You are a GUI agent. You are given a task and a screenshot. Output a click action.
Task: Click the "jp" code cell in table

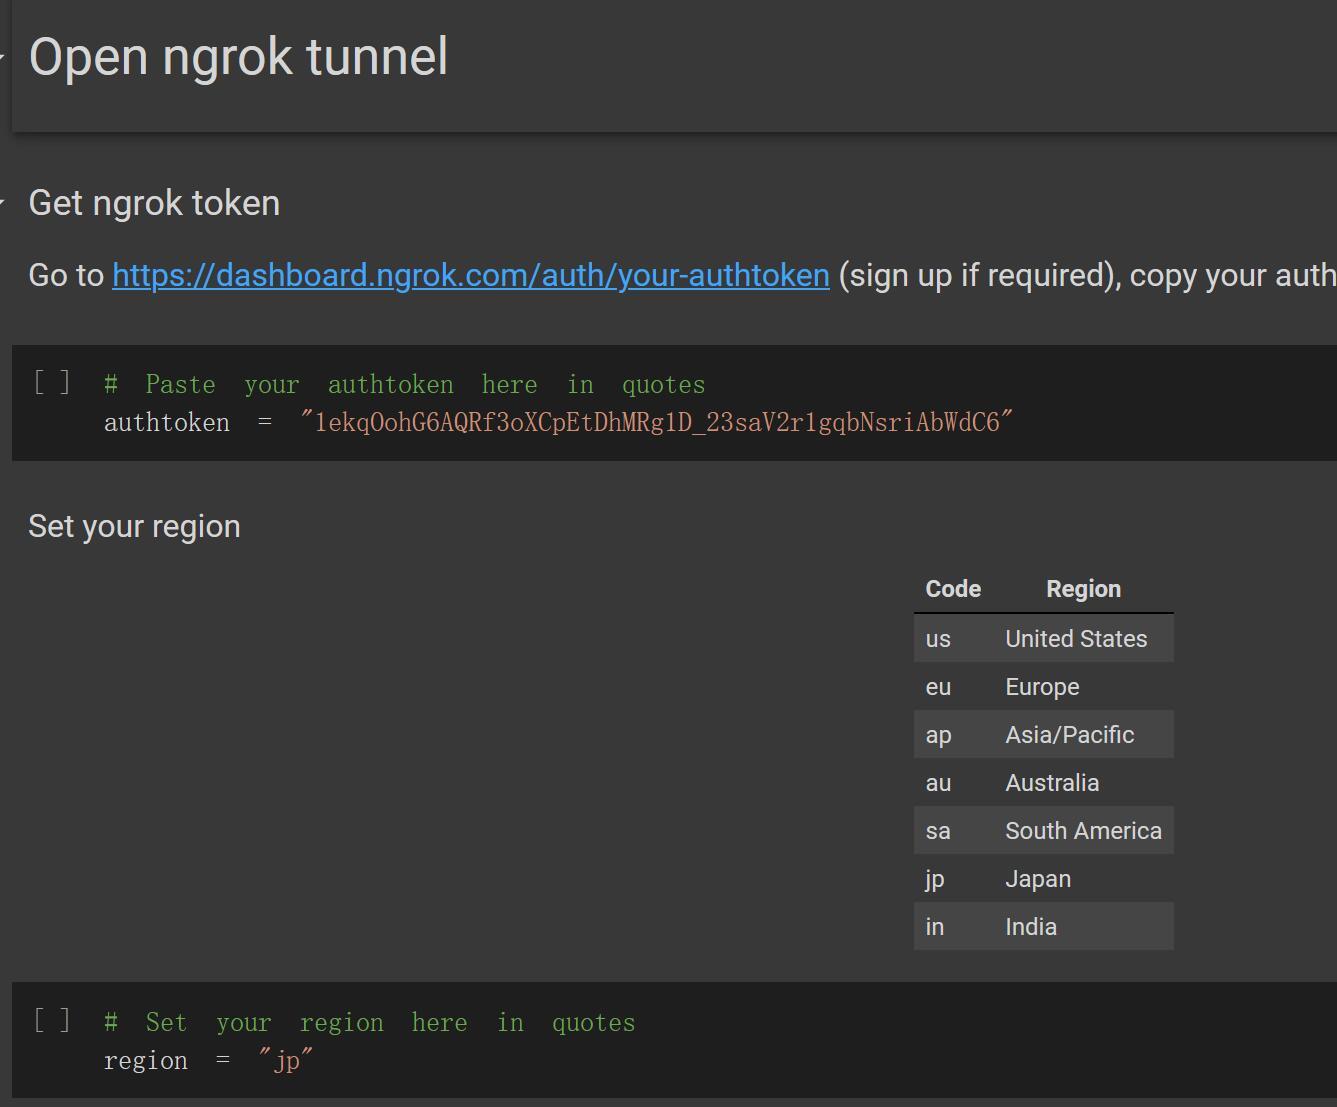[x=935, y=879]
